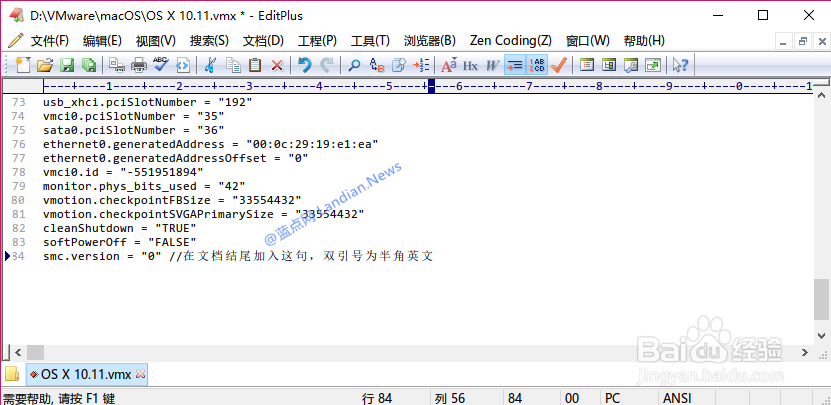Click the inner document restore button
Viewport: 831px width, 405px height.
804,41
